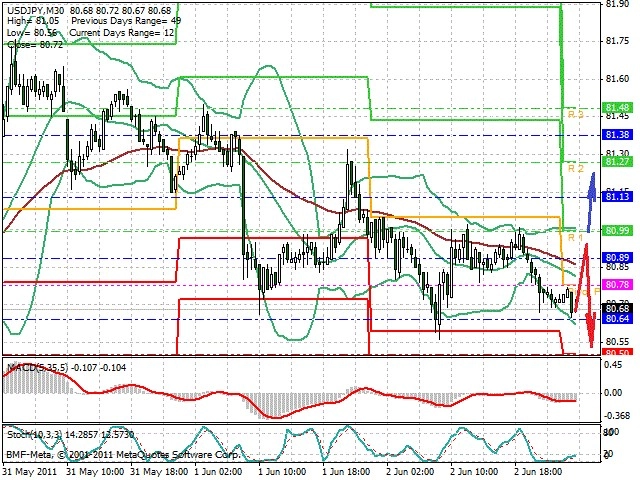This screenshot has height=480, width=640.
Task: Click the blue up arrow near 81.13
Action: pyautogui.click(x=591, y=202)
